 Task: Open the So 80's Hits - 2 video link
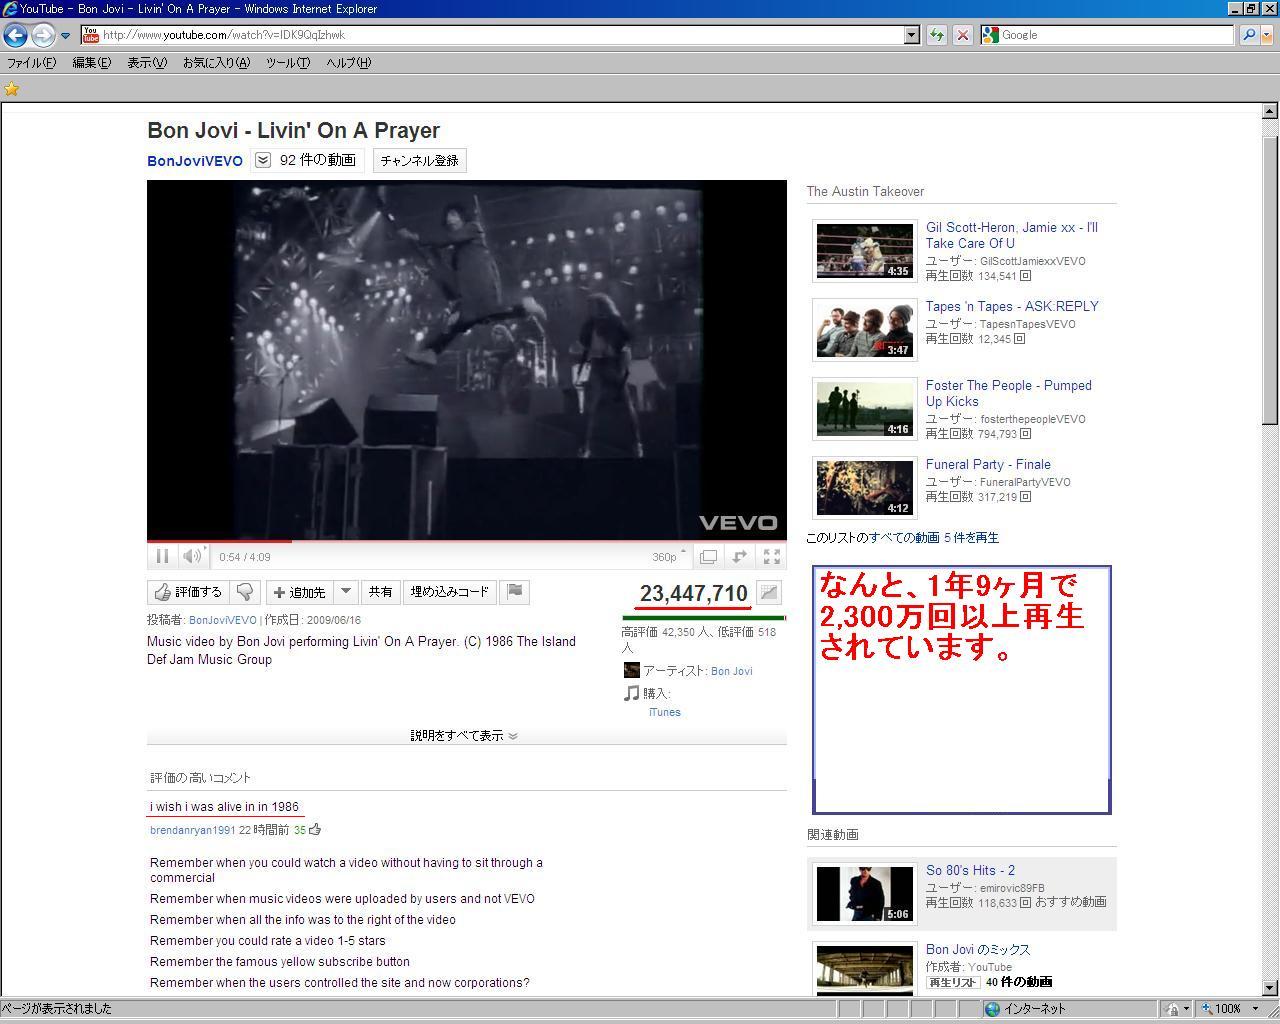pyautogui.click(x=970, y=871)
